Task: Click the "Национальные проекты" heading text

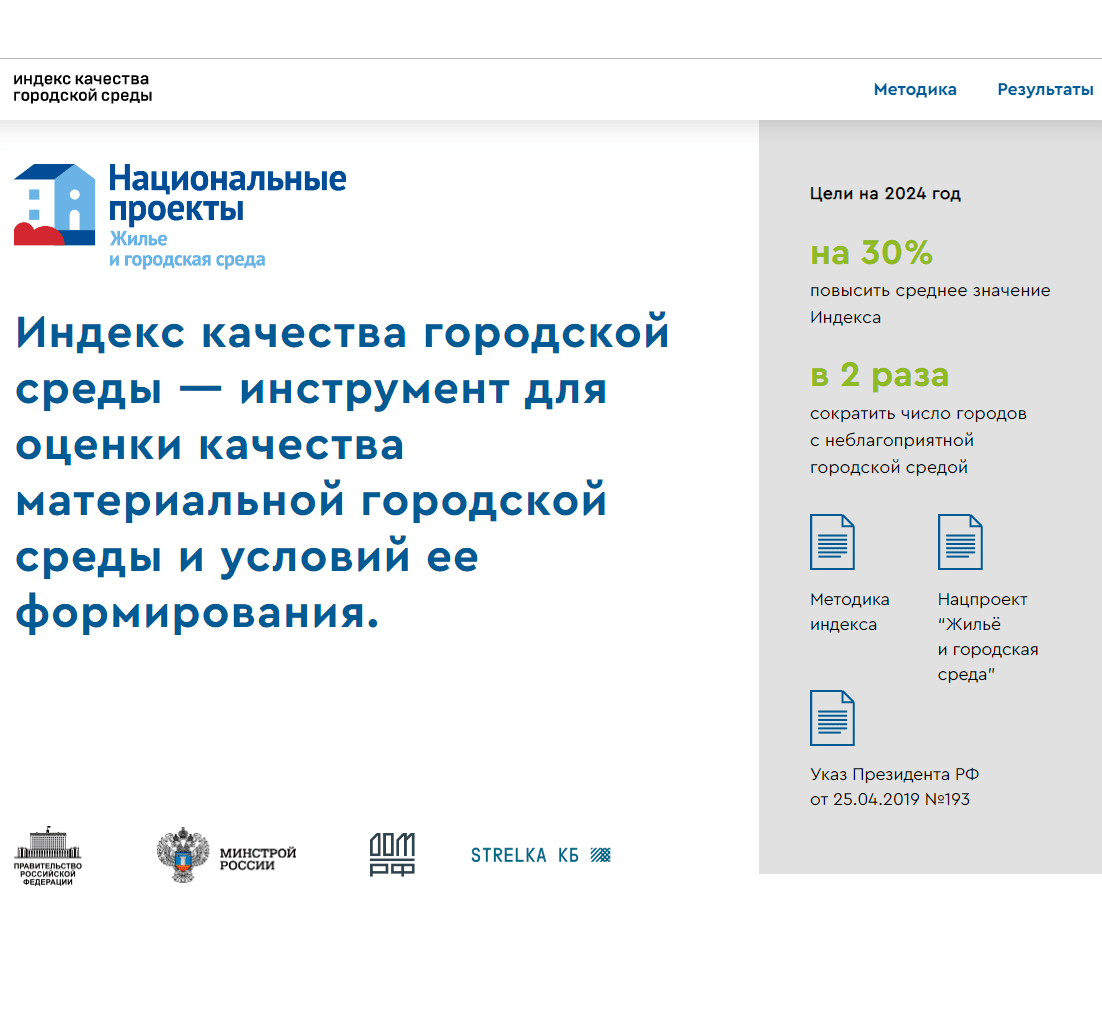Action: 227,194
